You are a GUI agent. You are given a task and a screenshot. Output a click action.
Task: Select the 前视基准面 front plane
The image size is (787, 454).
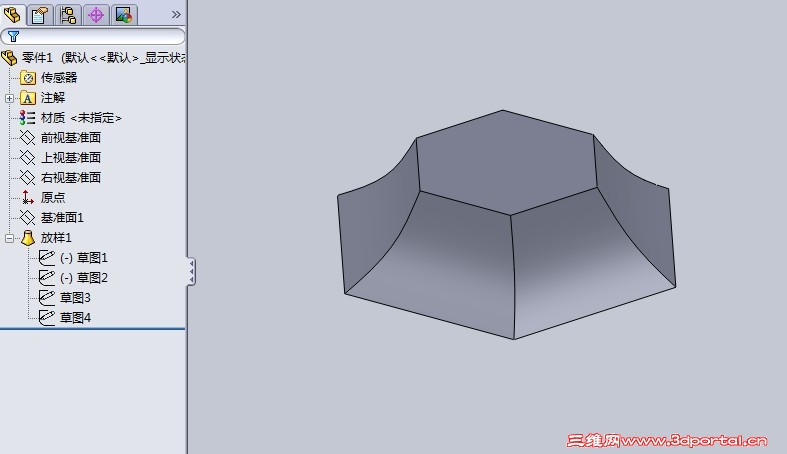(71, 137)
